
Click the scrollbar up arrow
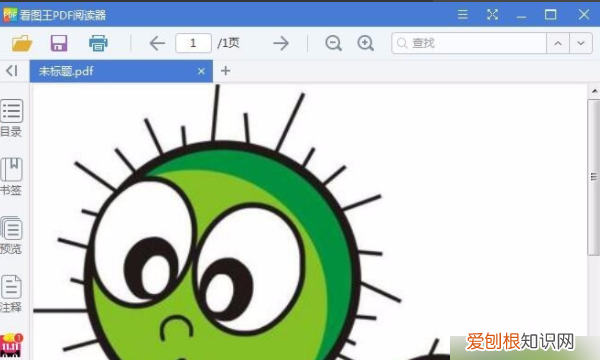[594, 91]
